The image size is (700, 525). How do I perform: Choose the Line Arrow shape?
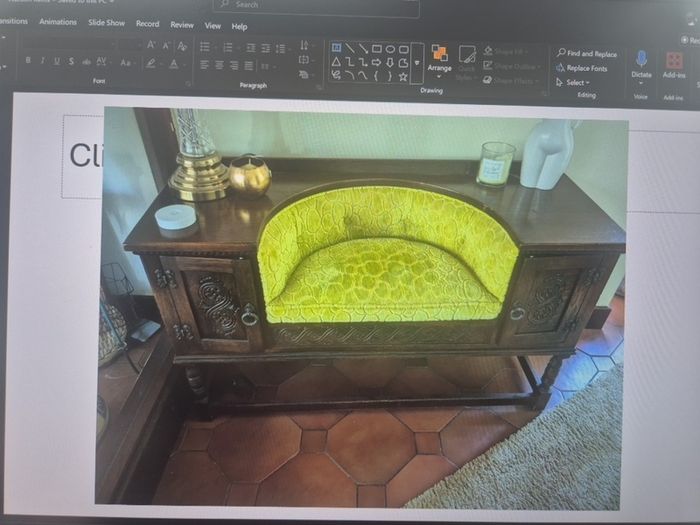pos(363,49)
